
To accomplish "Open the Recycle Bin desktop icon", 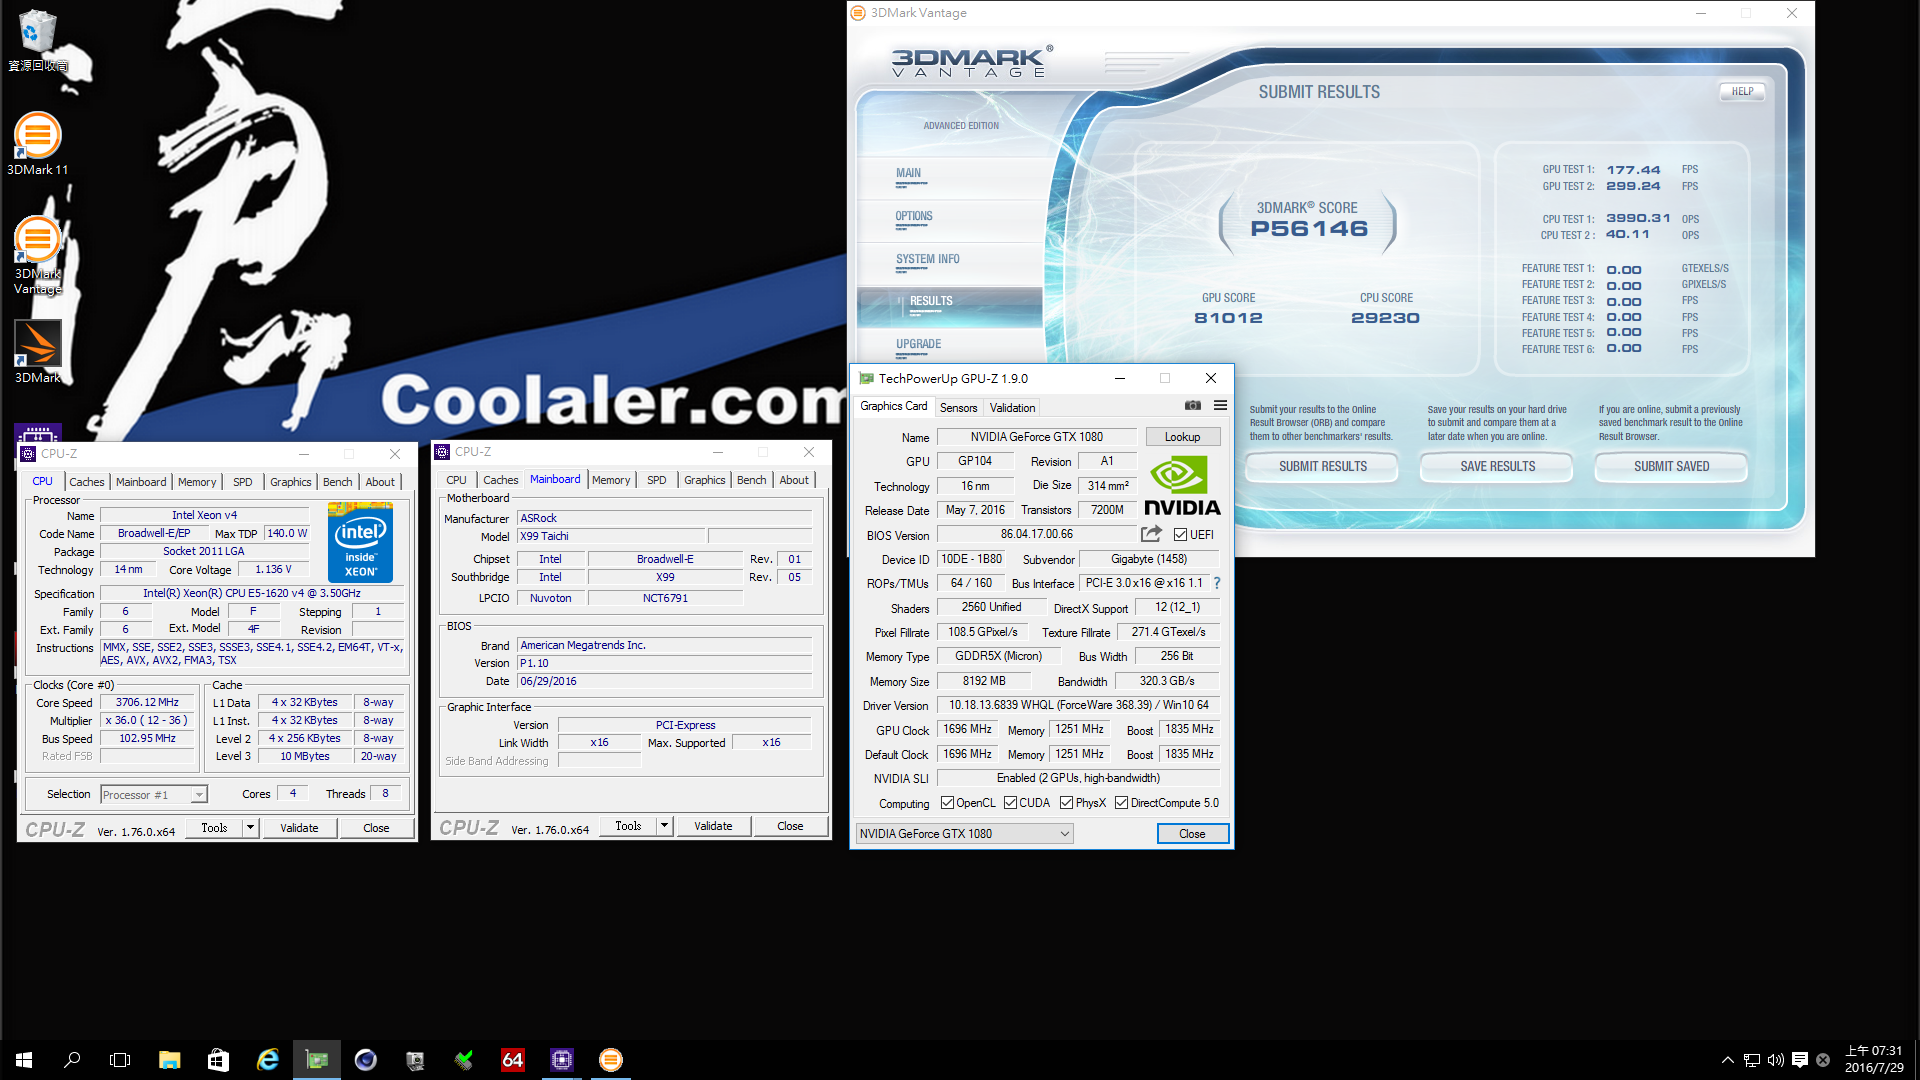I will tap(38, 40).
